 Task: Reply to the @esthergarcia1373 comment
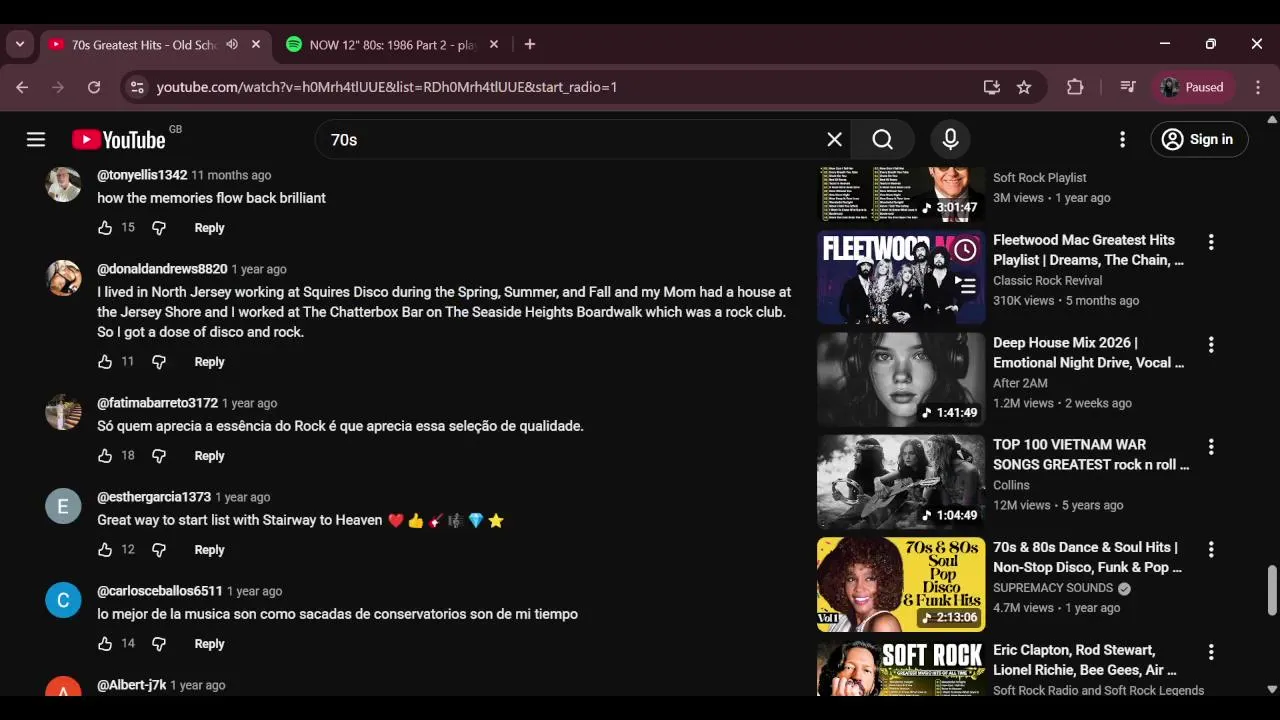click(209, 550)
